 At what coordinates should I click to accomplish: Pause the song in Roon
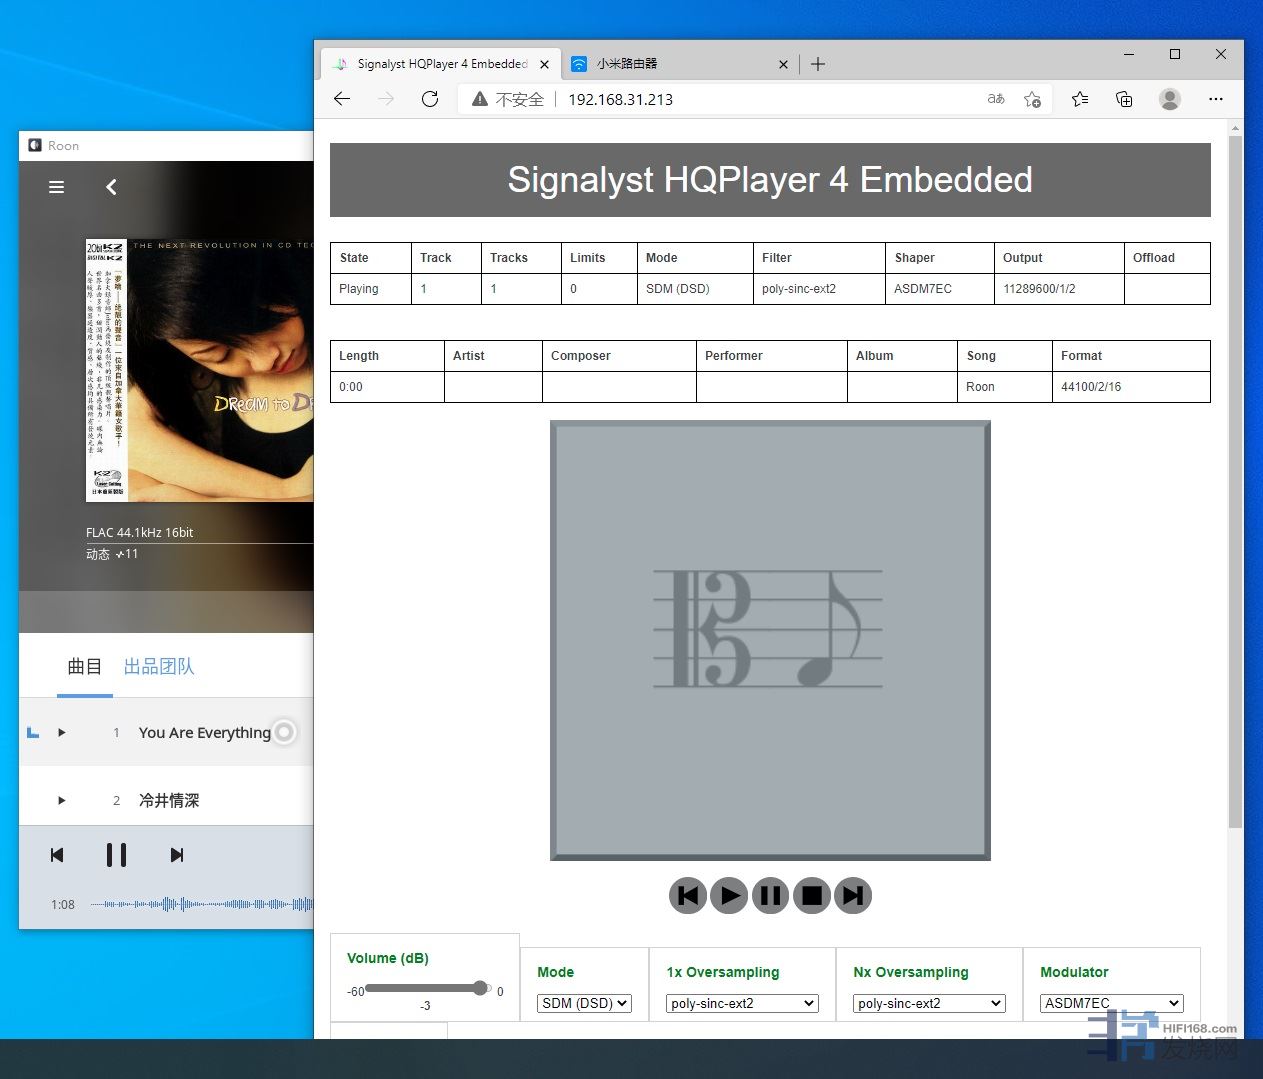tap(116, 855)
